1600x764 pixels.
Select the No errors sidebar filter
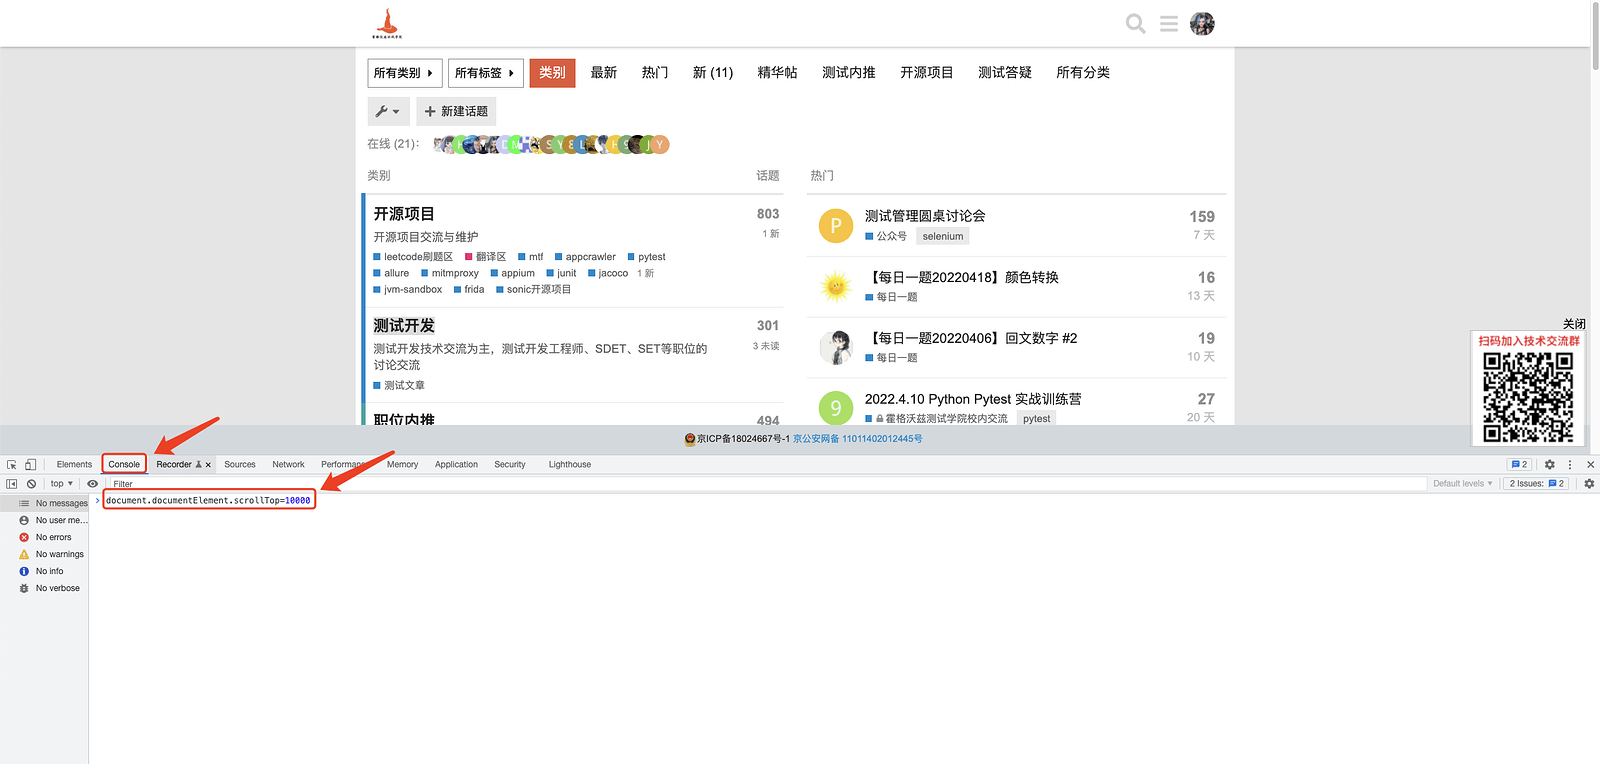45,537
